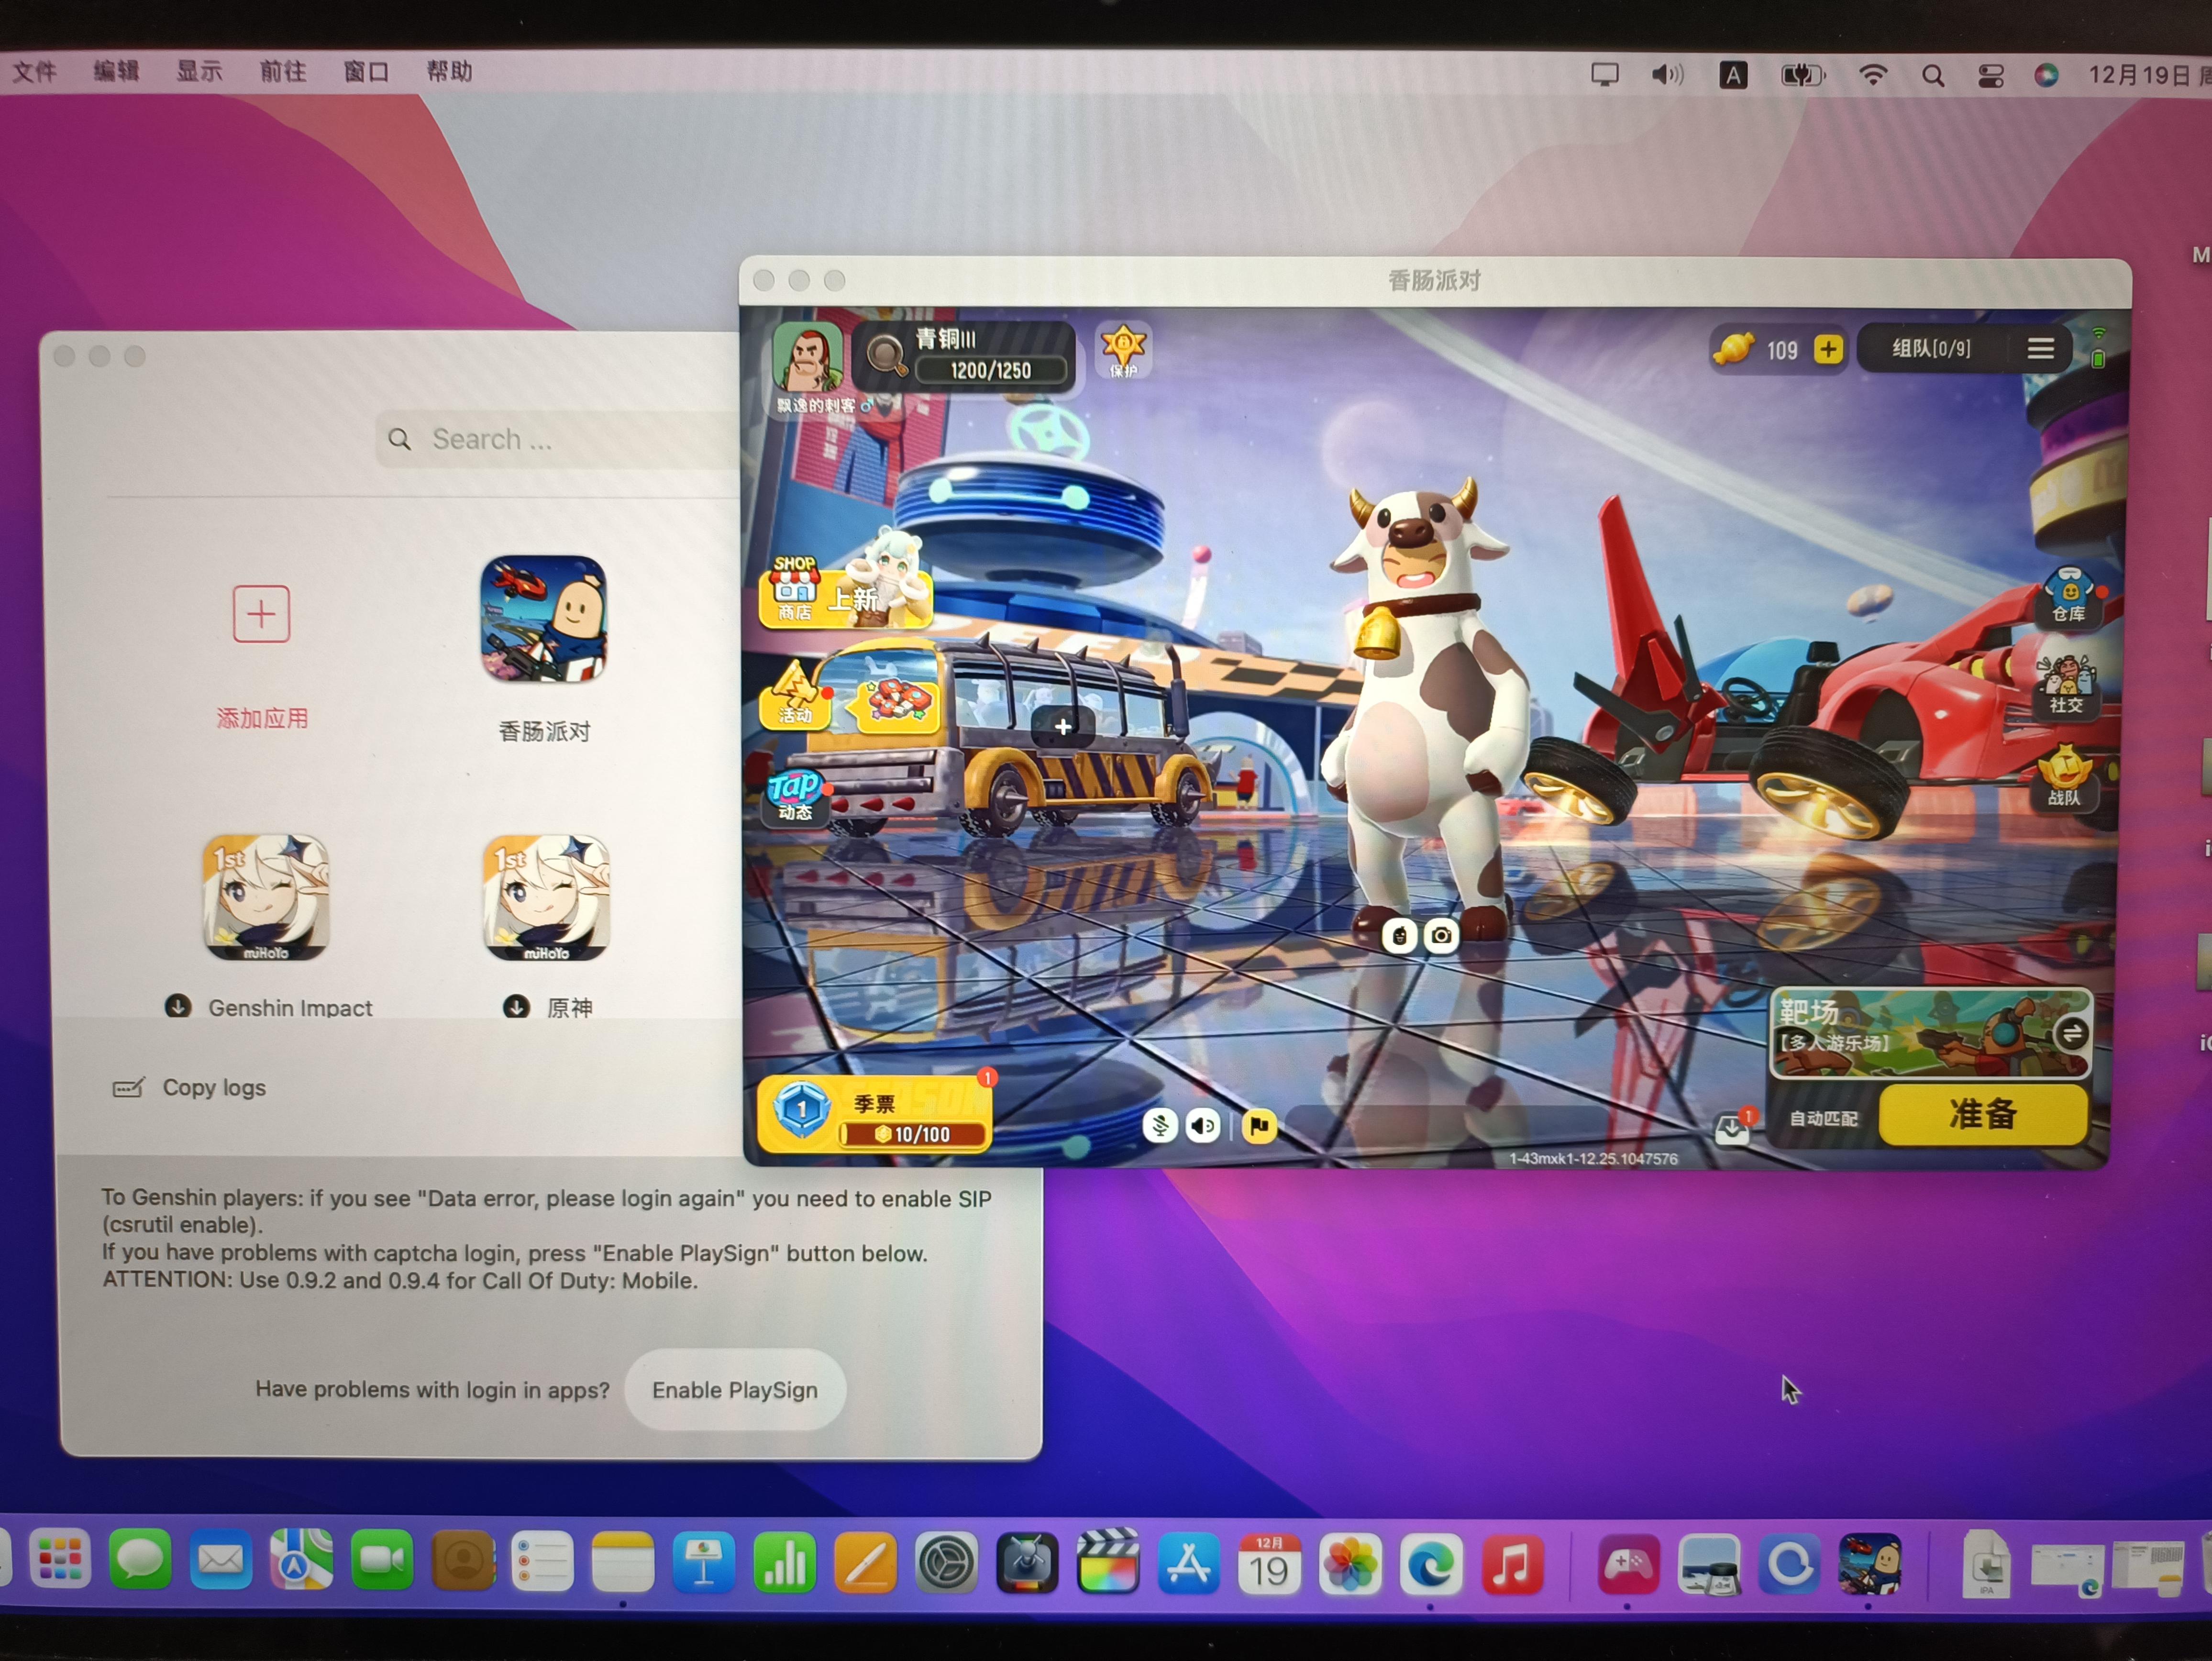Open Messages from the Dock
Viewport: 2212px width, 1661px height.
click(x=140, y=1558)
